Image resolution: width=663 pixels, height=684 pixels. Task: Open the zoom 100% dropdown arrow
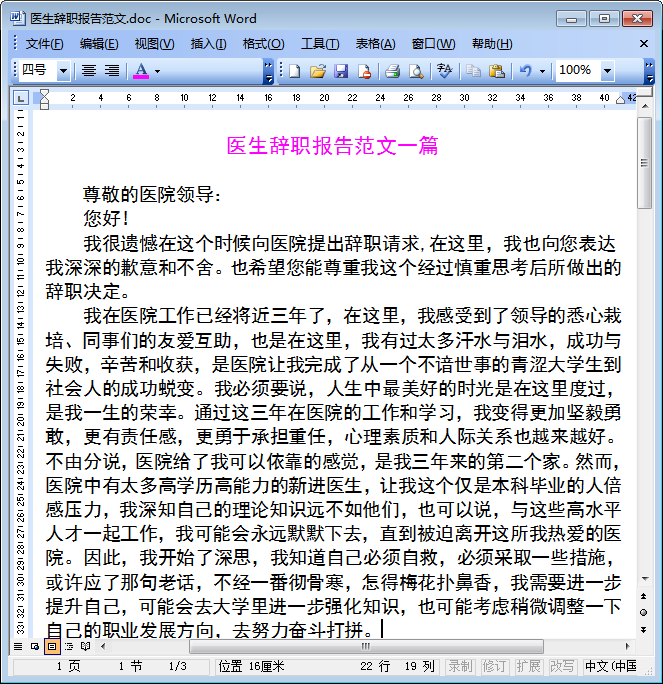(608, 71)
